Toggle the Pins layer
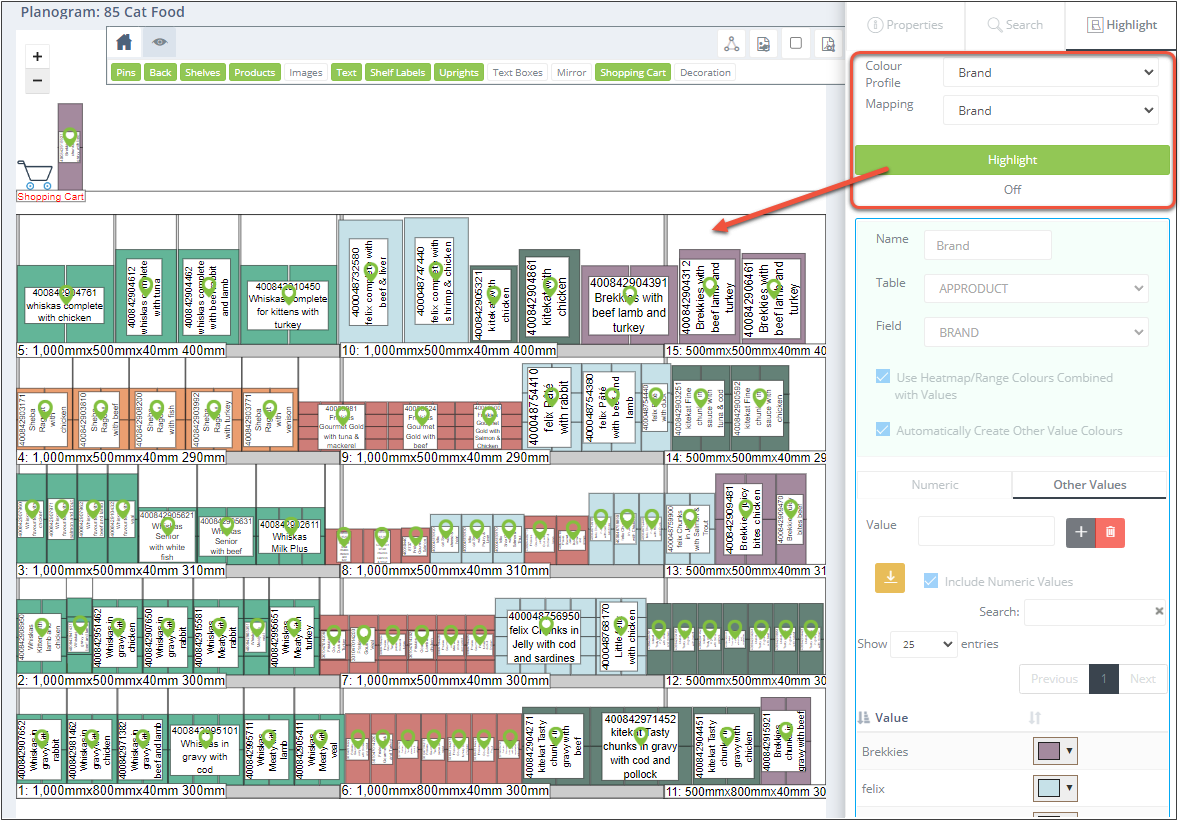The width and height of the screenshot is (1183, 821). (126, 72)
